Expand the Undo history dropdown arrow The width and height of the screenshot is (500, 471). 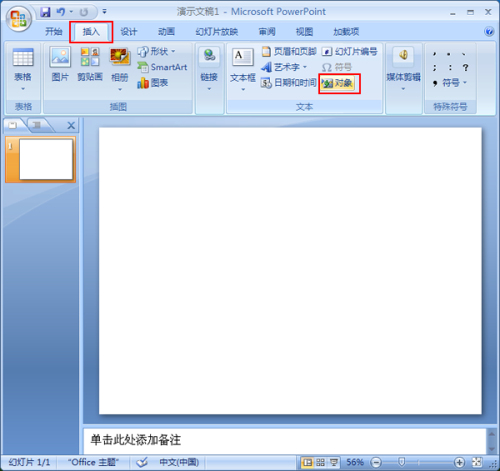point(71,12)
